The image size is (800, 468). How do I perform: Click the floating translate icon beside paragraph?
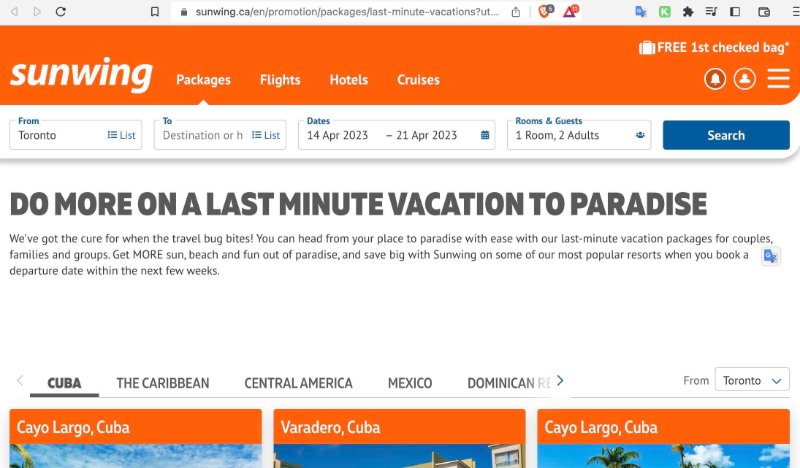(x=770, y=255)
